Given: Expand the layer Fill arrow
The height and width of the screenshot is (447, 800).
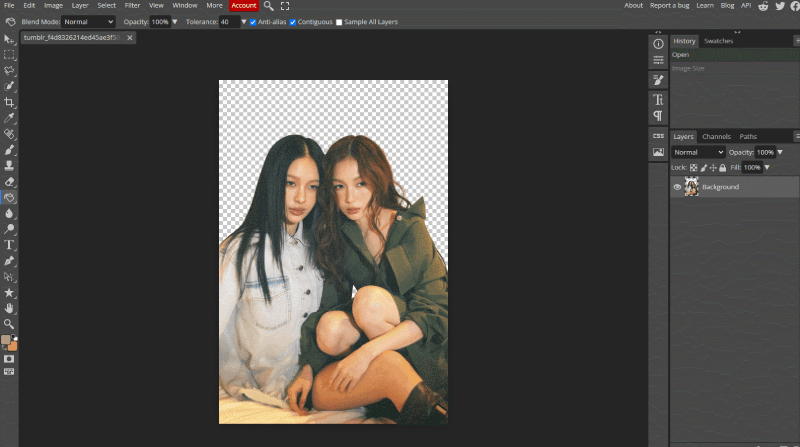Looking at the screenshot, I should tap(767, 167).
